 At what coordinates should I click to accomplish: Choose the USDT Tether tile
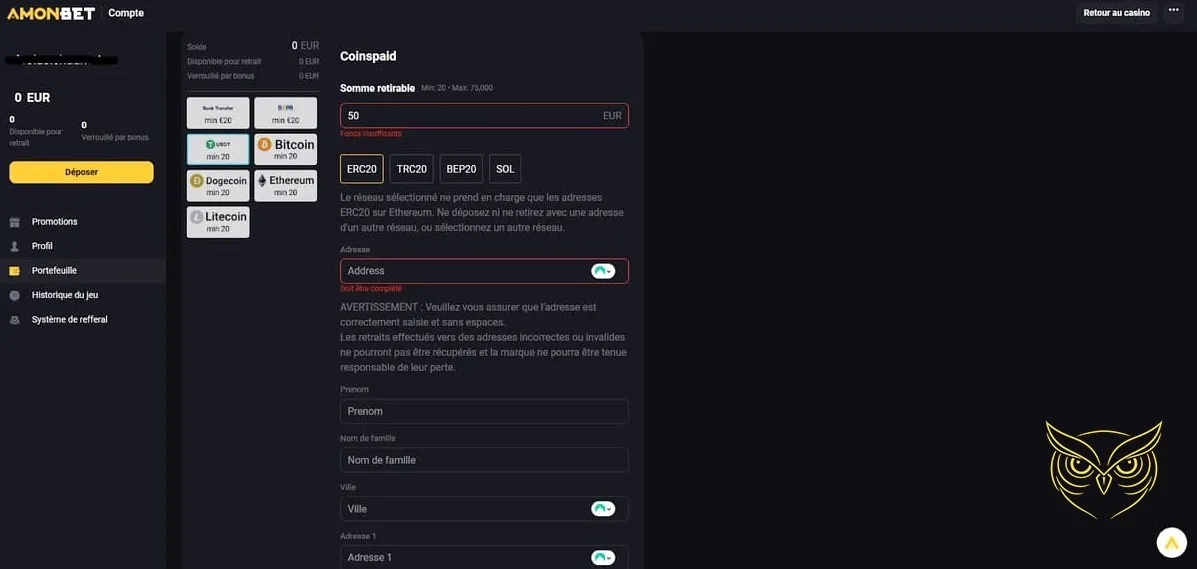click(x=218, y=149)
